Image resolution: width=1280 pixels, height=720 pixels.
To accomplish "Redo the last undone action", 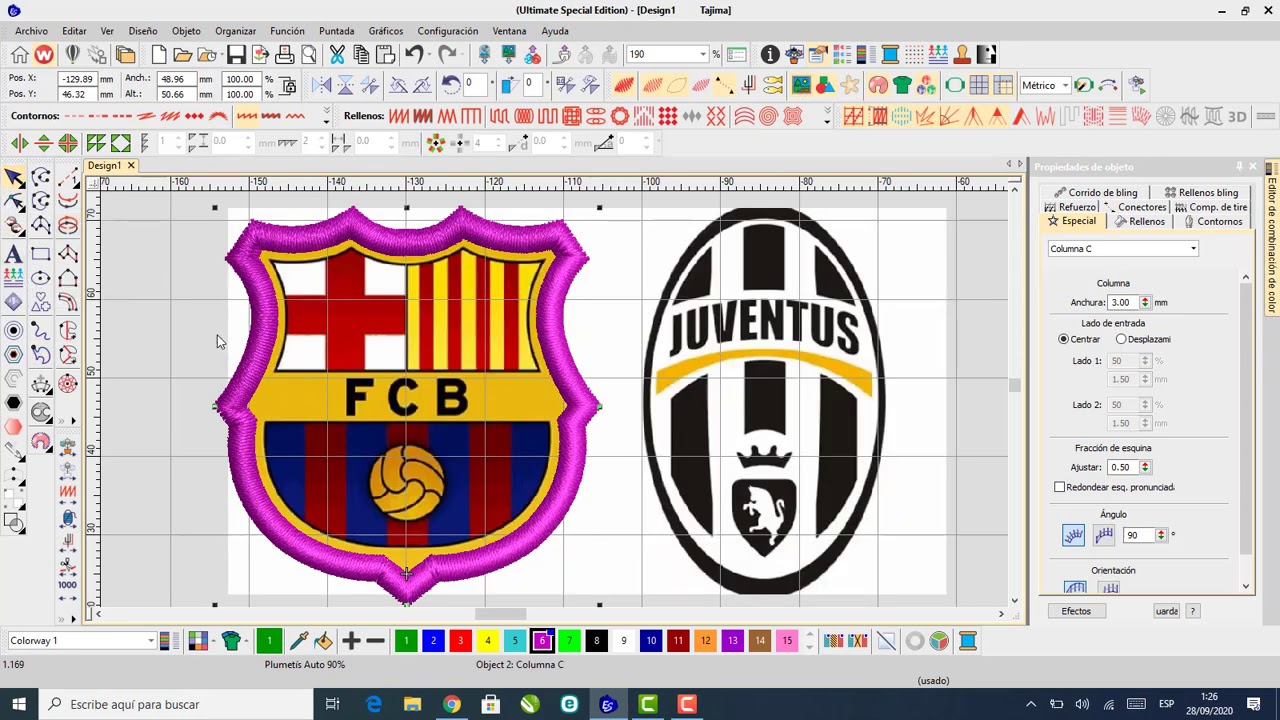I will point(447,54).
